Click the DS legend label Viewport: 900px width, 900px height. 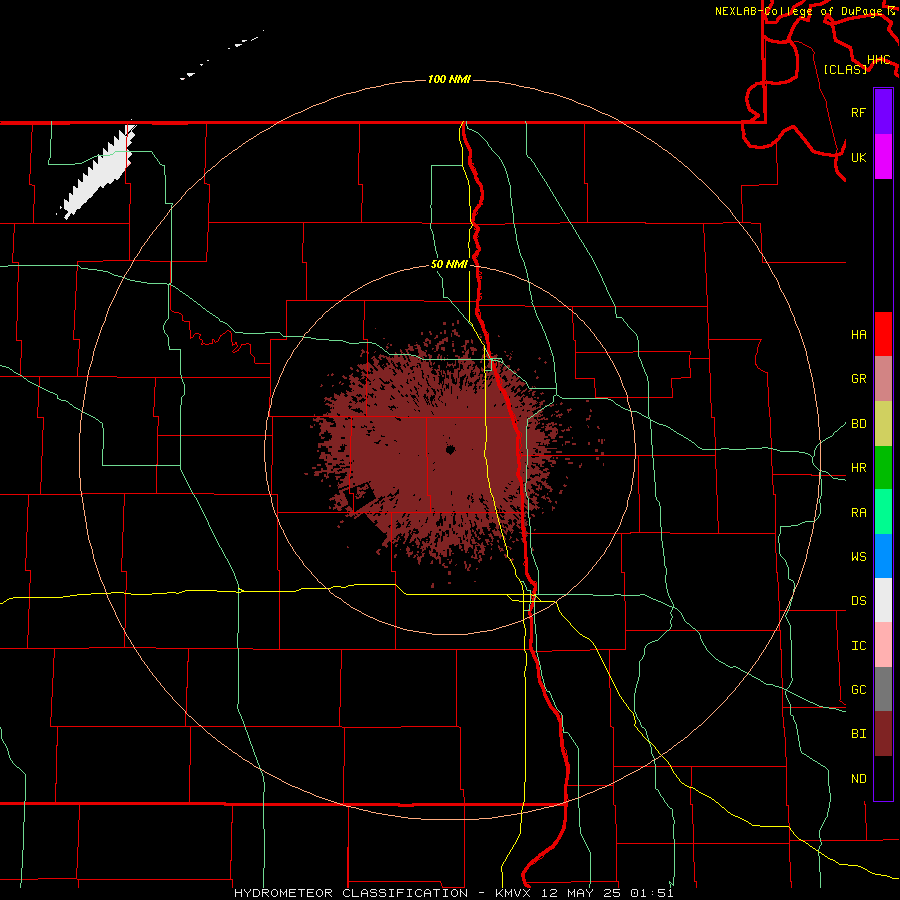click(858, 601)
